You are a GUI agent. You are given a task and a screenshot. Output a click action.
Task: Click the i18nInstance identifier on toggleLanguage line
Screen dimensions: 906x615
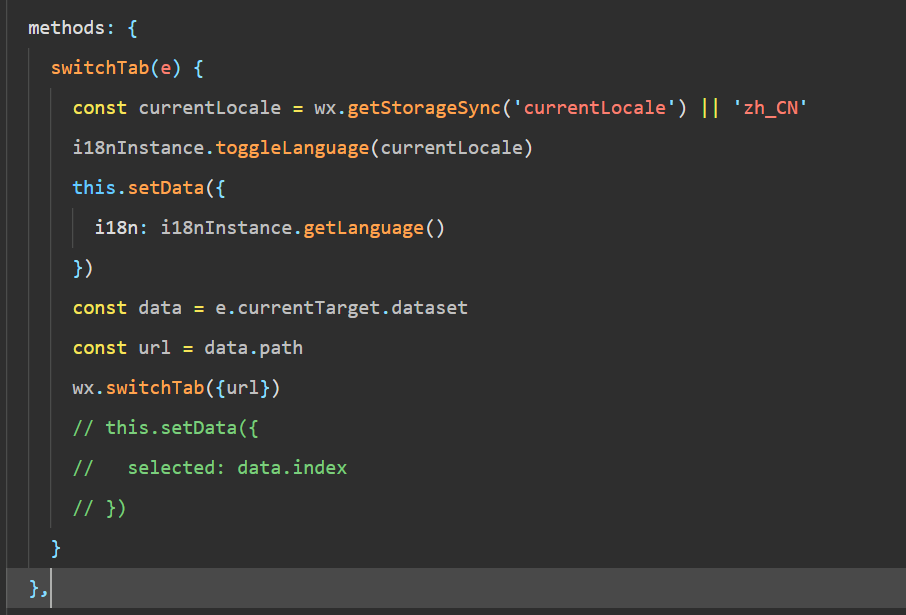click(x=139, y=148)
